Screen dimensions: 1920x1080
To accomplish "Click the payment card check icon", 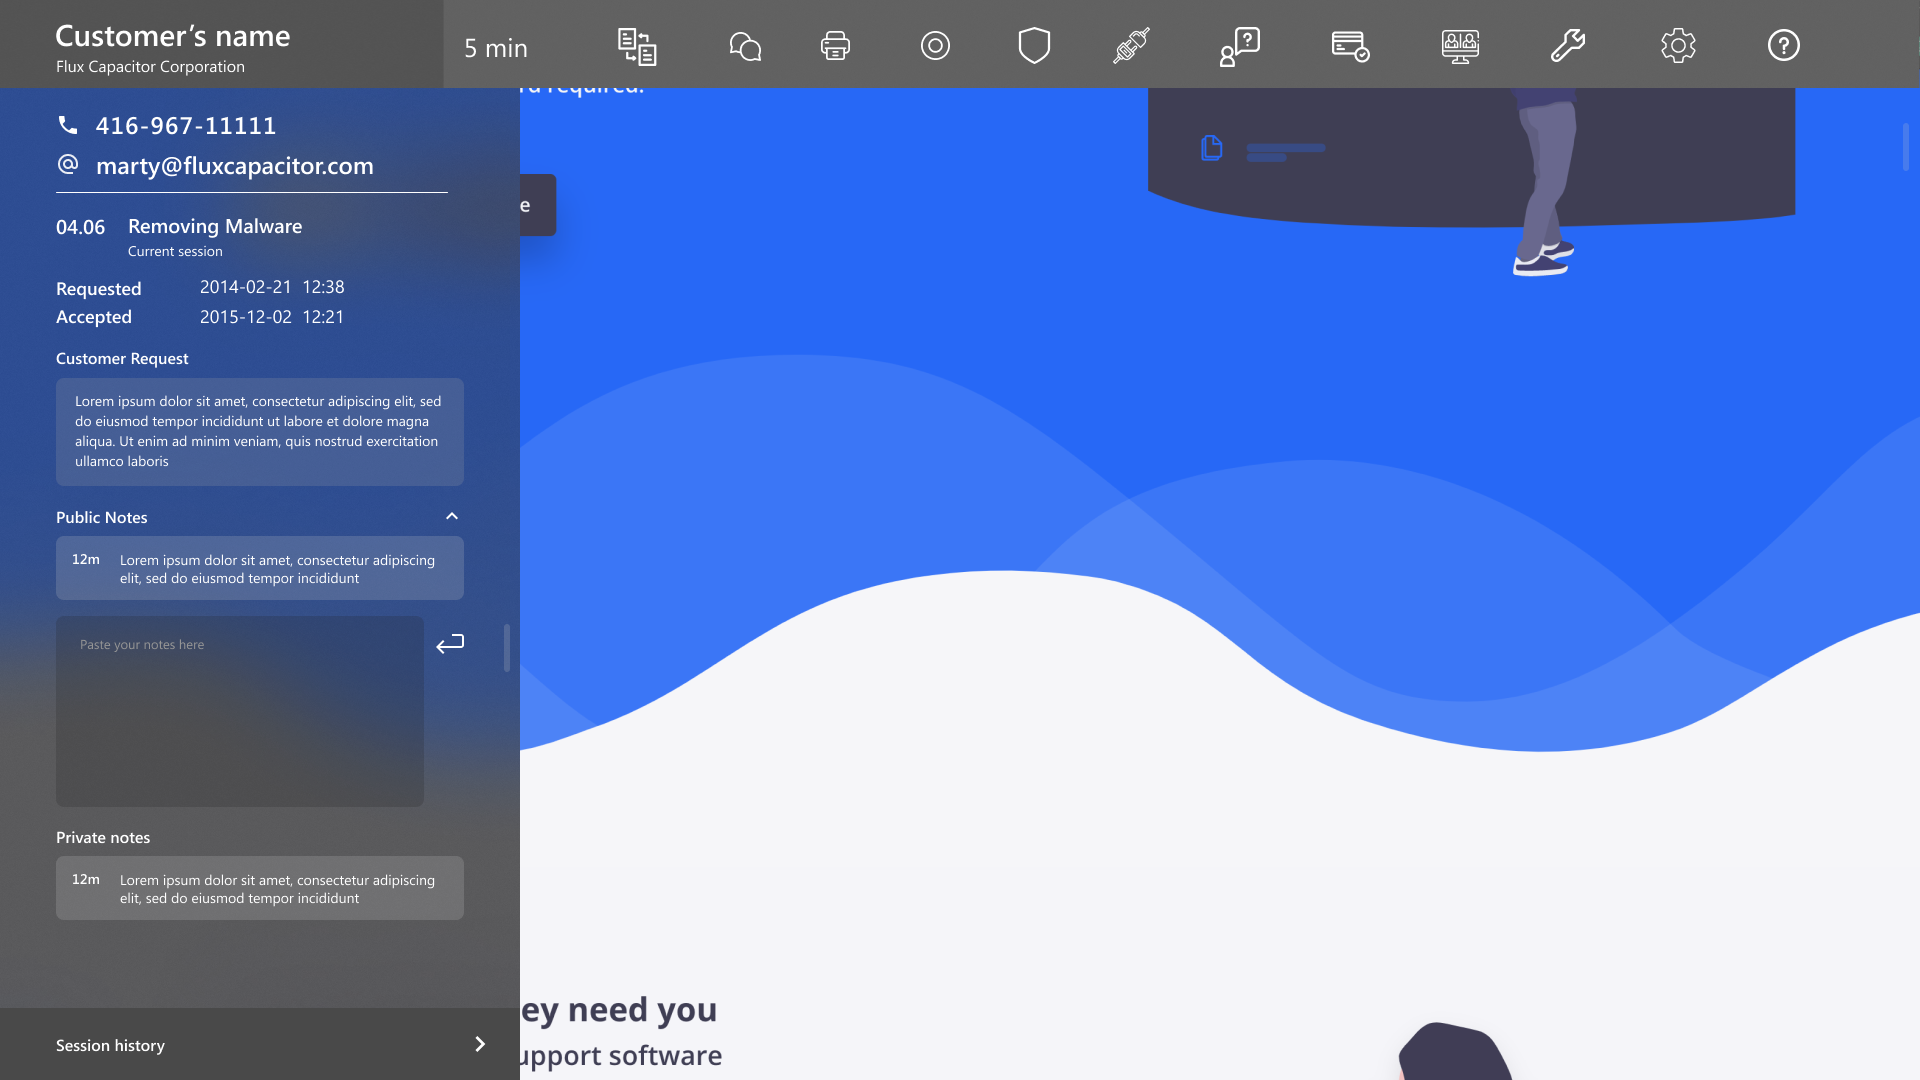I will [x=1350, y=46].
